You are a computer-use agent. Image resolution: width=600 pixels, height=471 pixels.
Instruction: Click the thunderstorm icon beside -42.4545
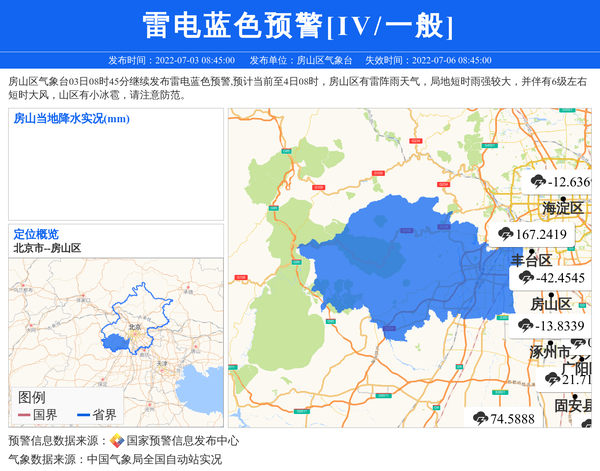[526, 278]
